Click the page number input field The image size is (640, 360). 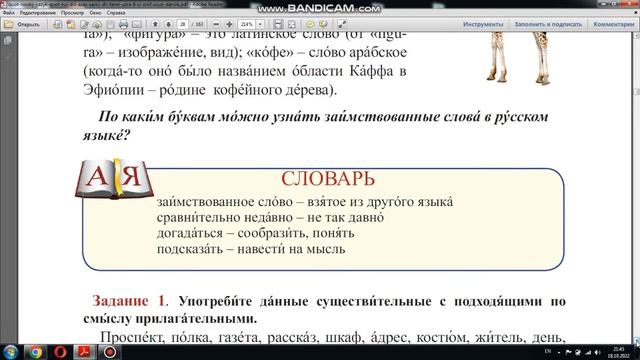[x=182, y=24]
